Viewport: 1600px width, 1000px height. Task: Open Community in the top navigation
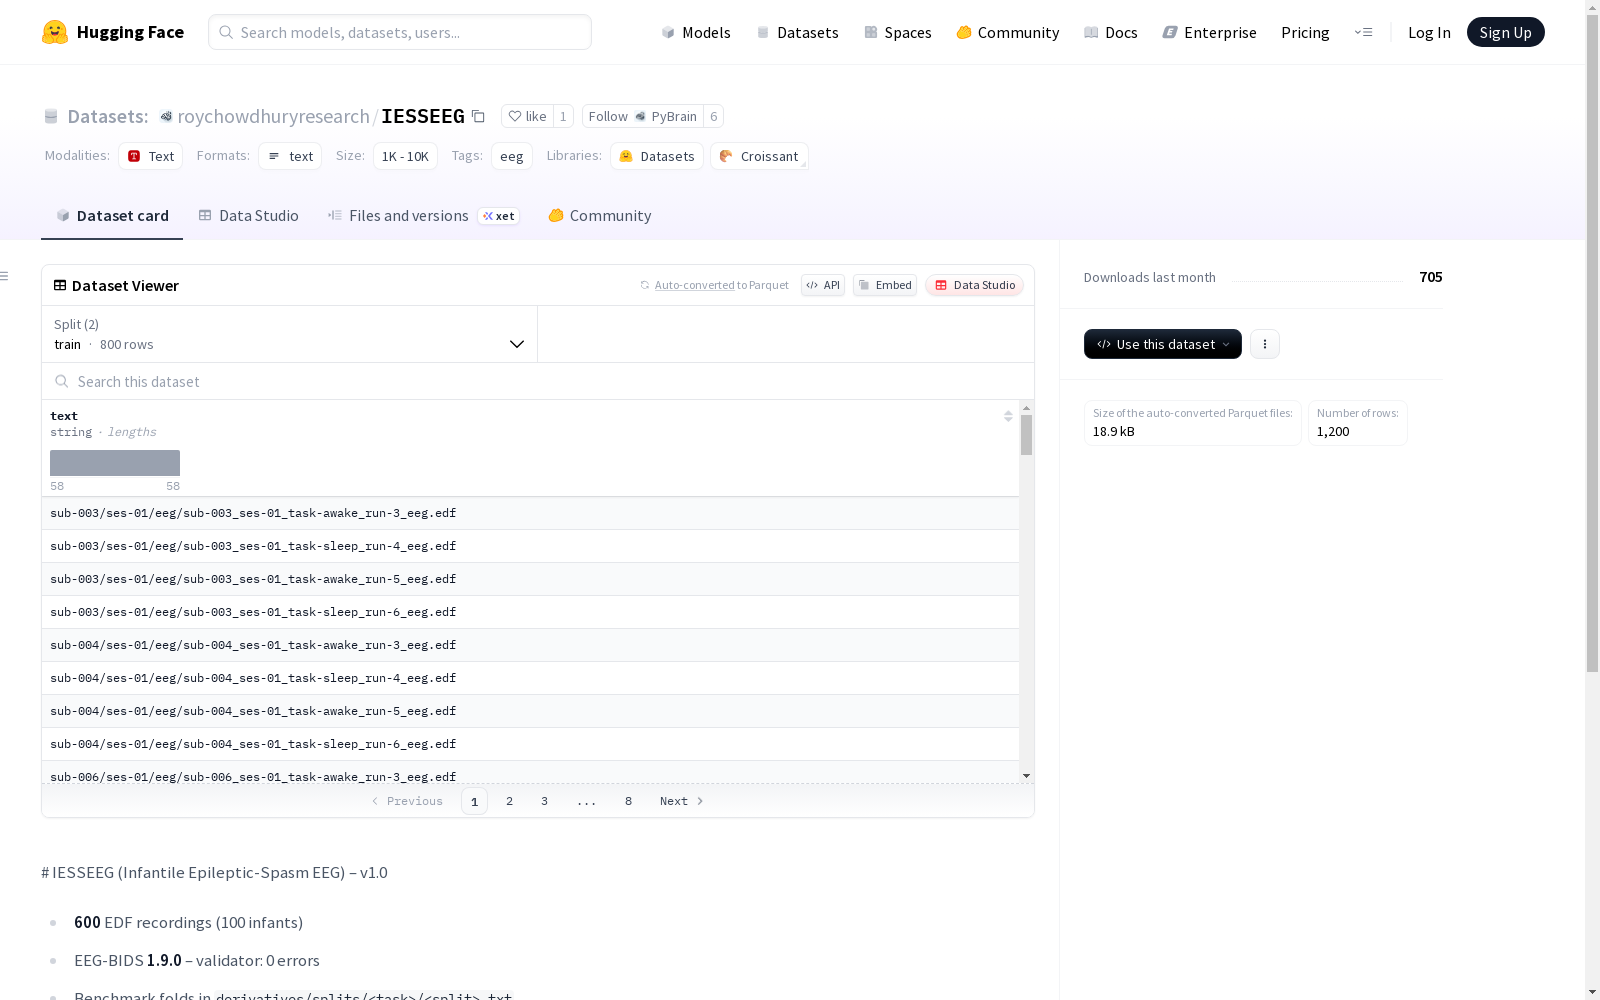(x=1008, y=32)
